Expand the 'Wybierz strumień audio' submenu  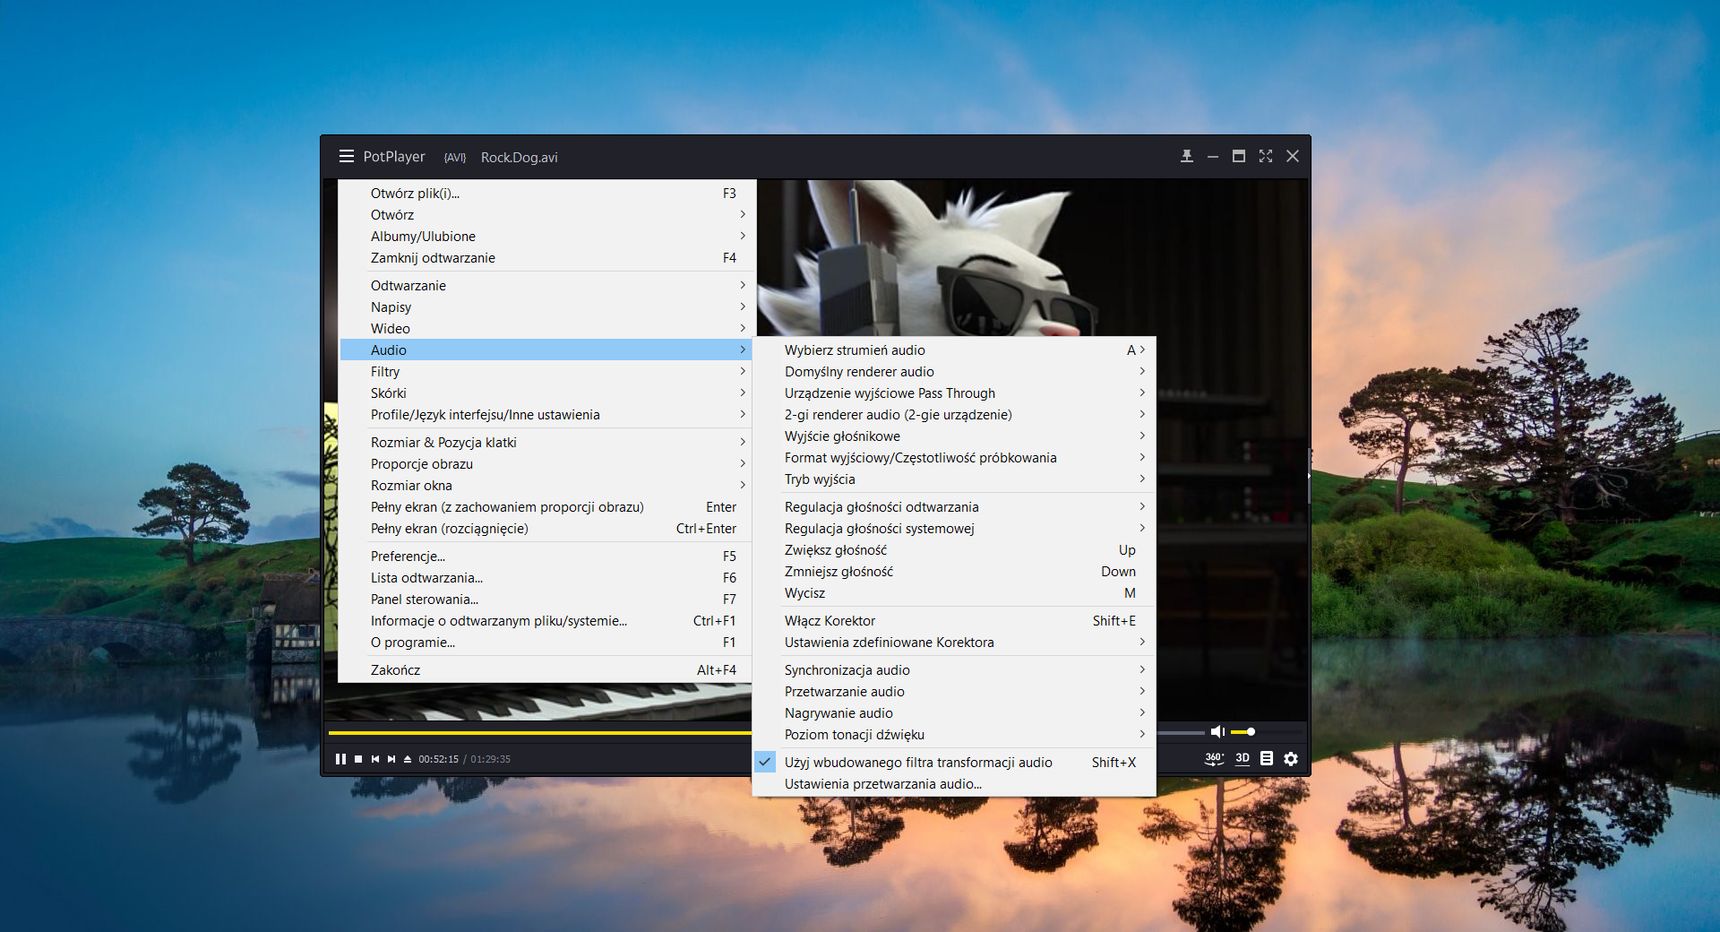(x=854, y=350)
